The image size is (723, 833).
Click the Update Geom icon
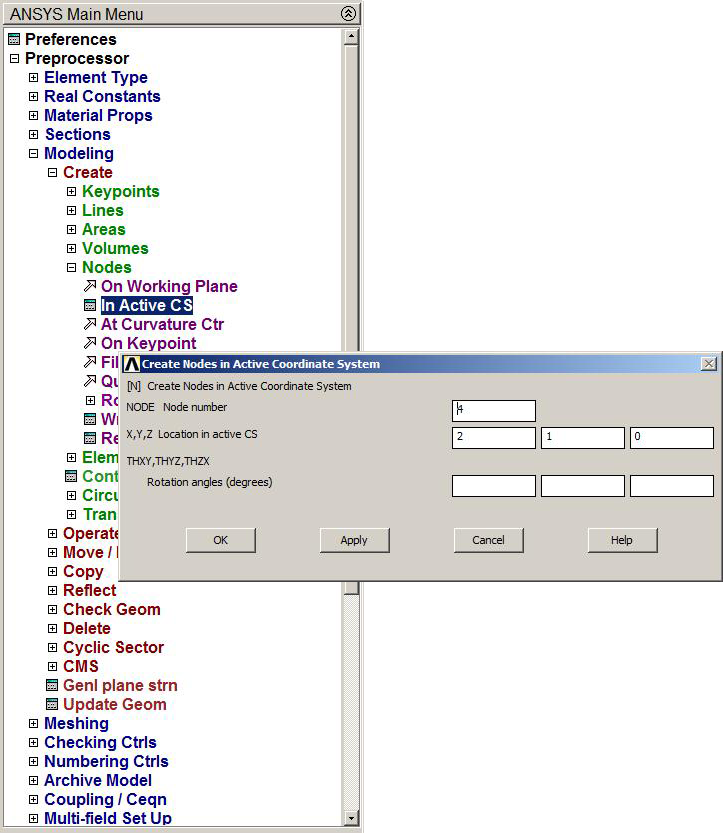[53, 705]
